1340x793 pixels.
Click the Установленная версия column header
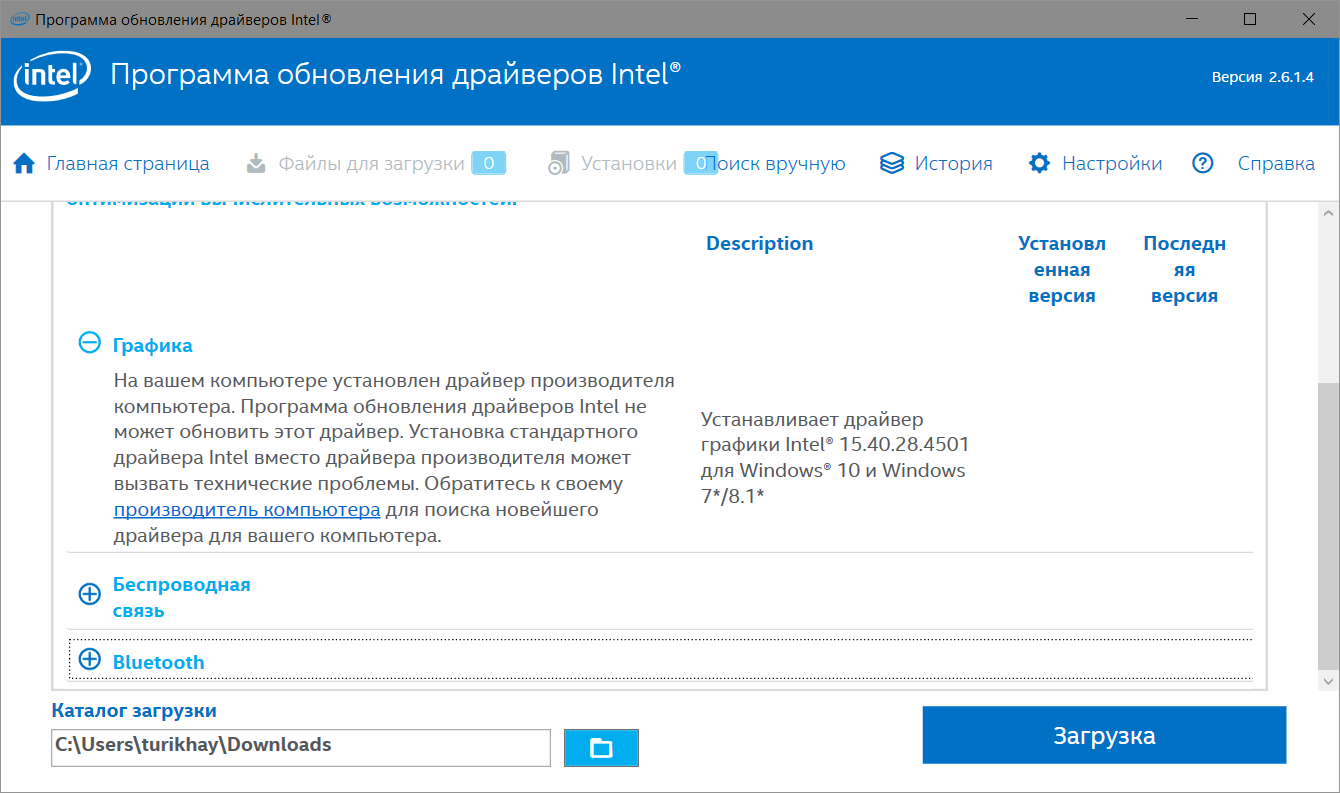(1062, 270)
